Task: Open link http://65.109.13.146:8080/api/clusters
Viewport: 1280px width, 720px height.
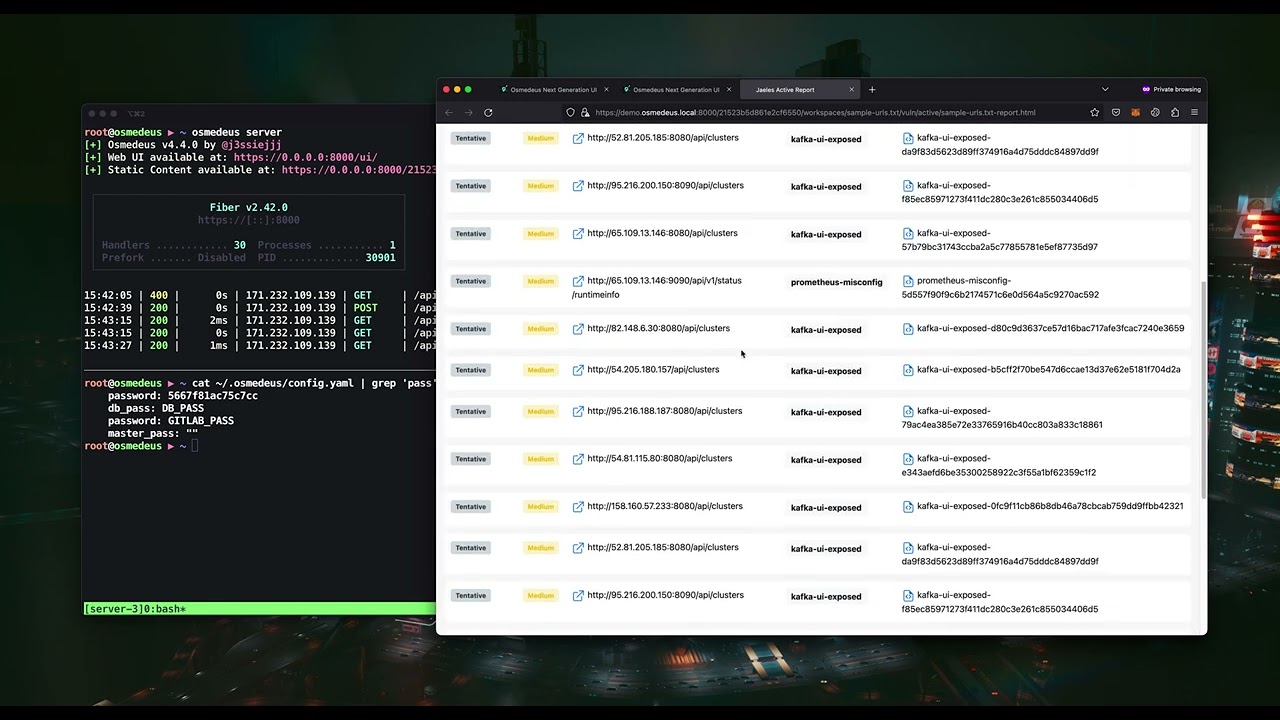Action: pos(662,233)
